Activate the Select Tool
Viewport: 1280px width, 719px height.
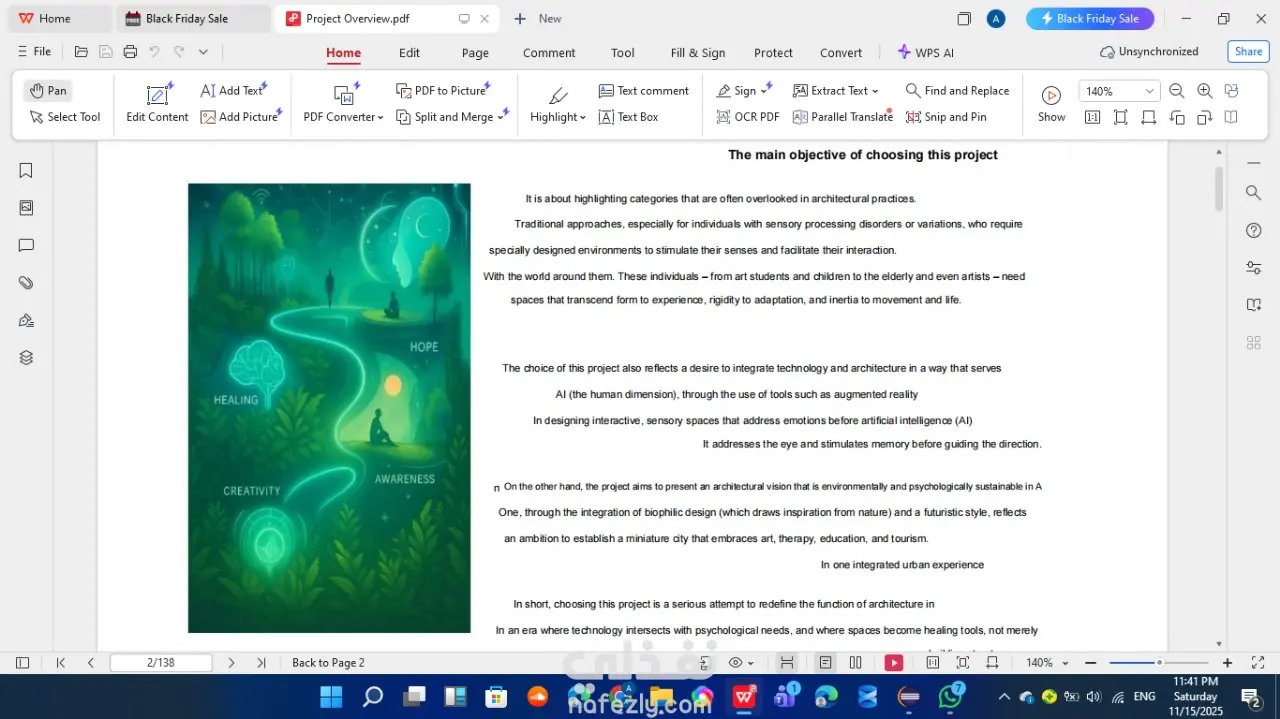click(x=65, y=117)
